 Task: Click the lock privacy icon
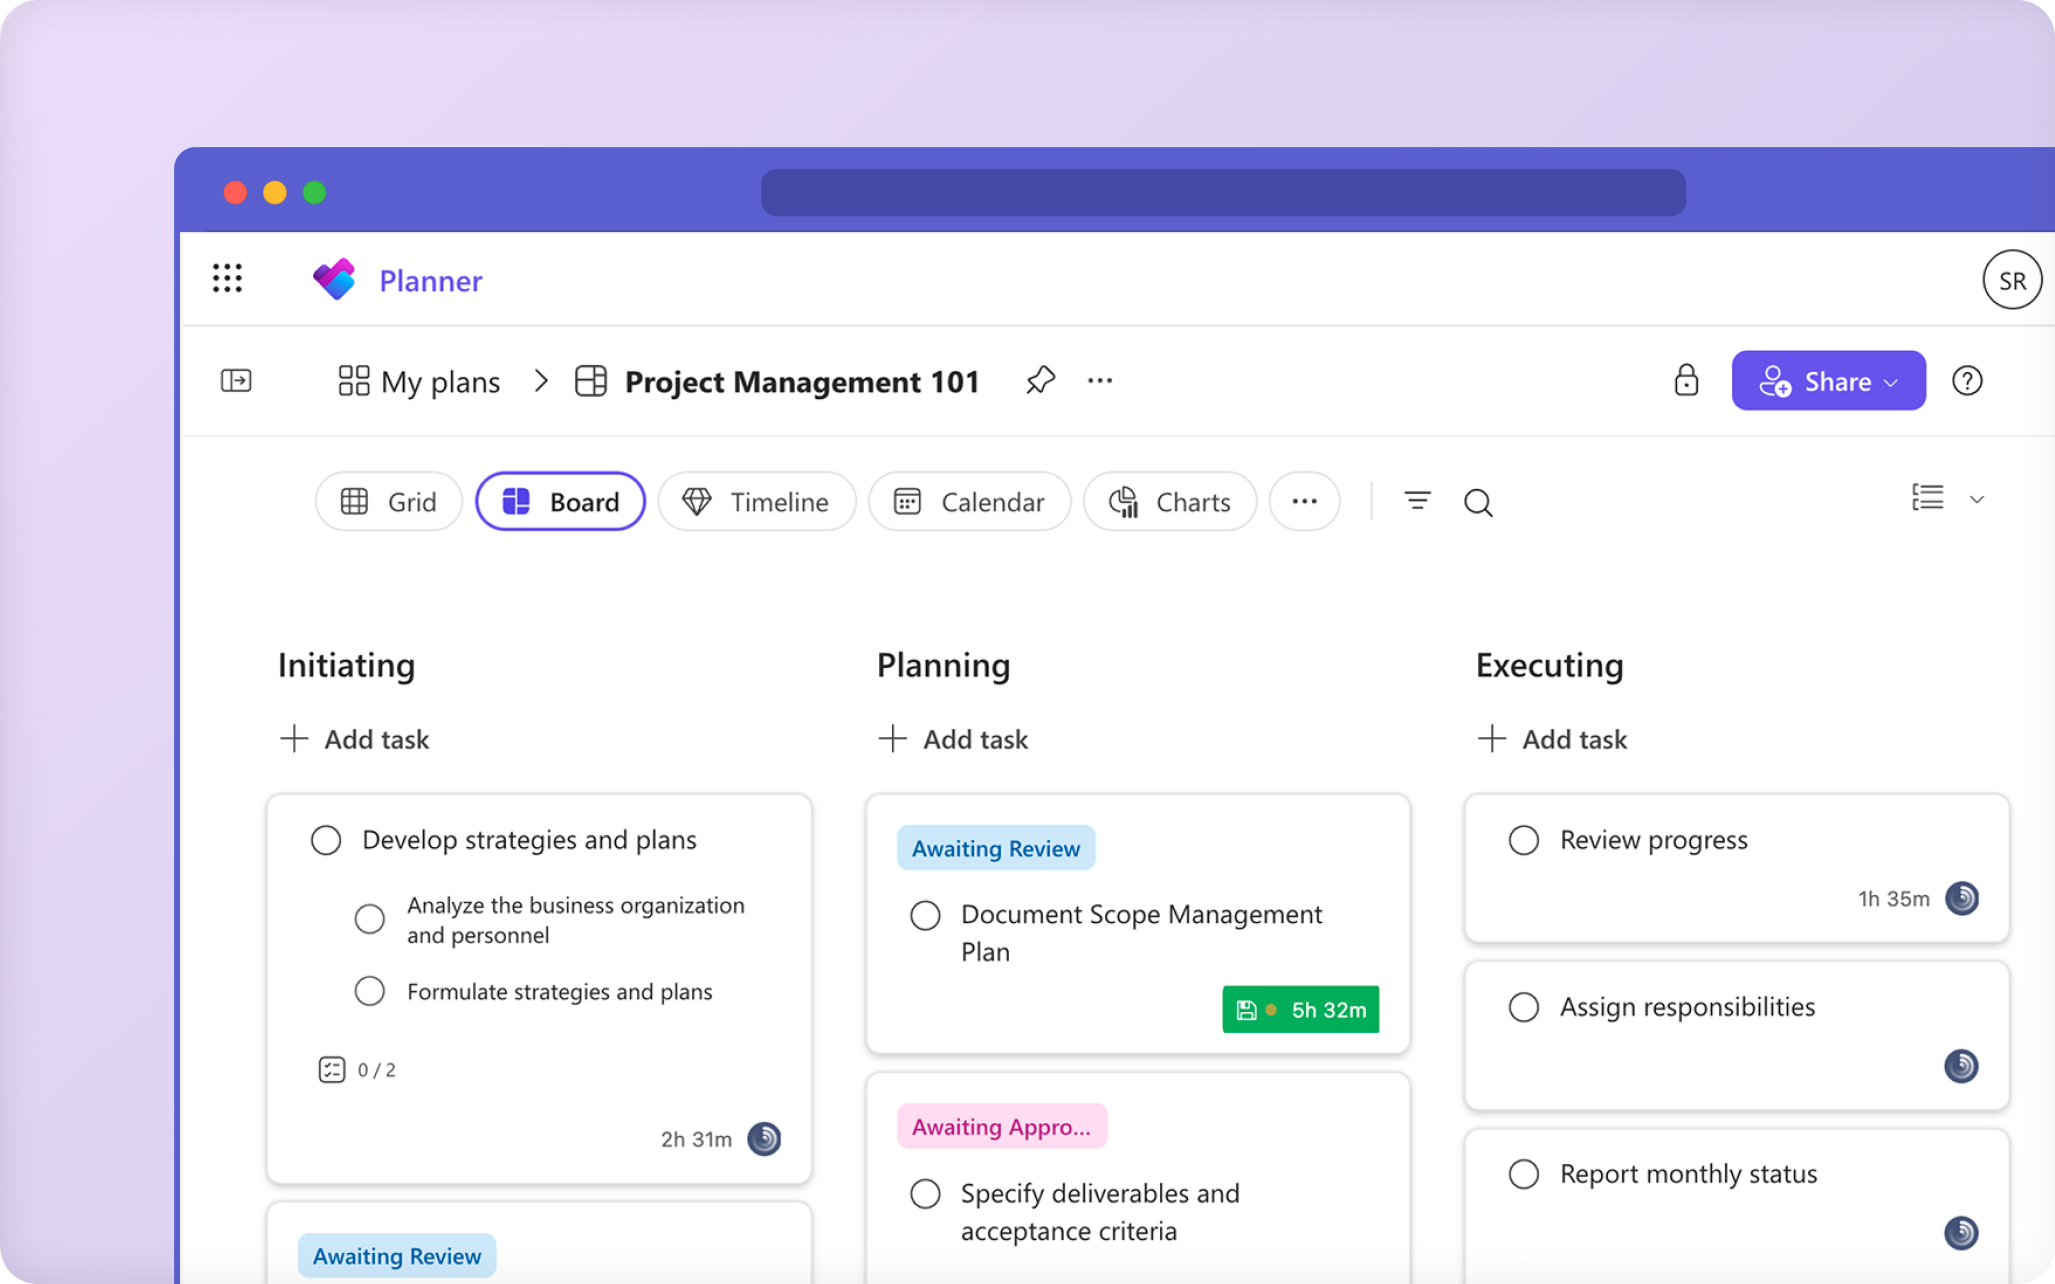(x=1686, y=380)
